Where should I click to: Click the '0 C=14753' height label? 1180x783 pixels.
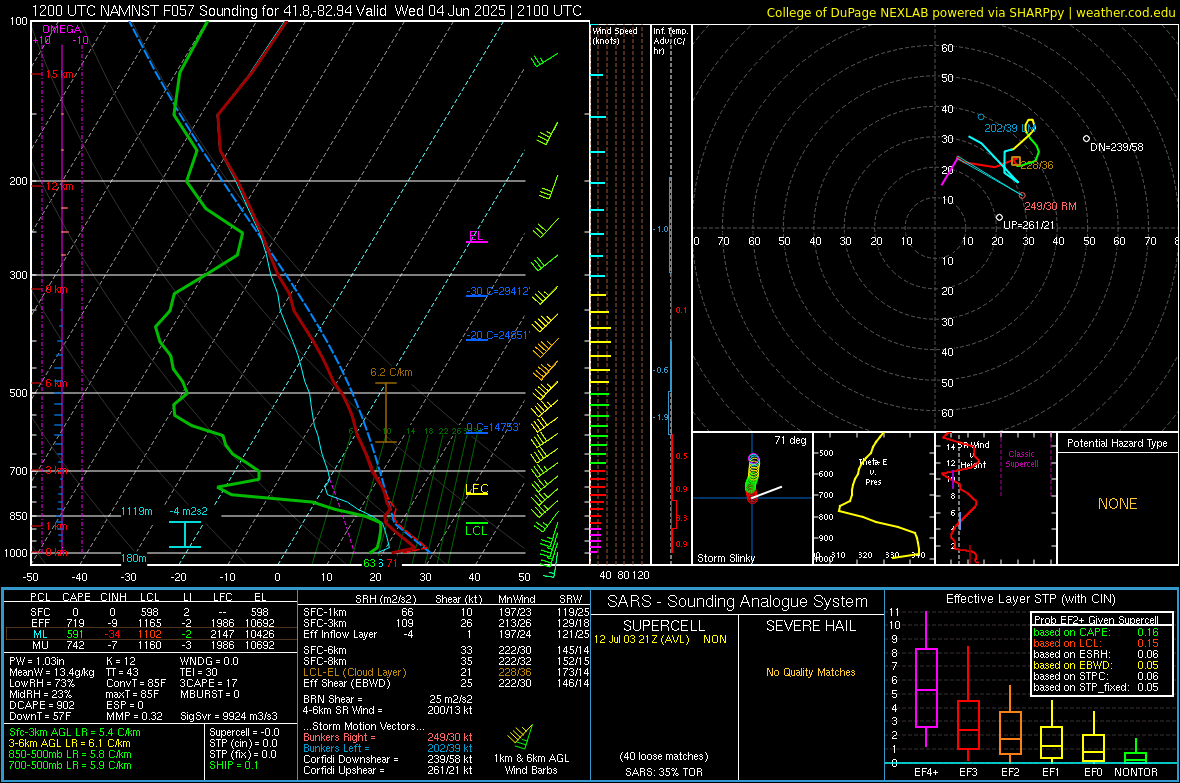(x=492, y=427)
